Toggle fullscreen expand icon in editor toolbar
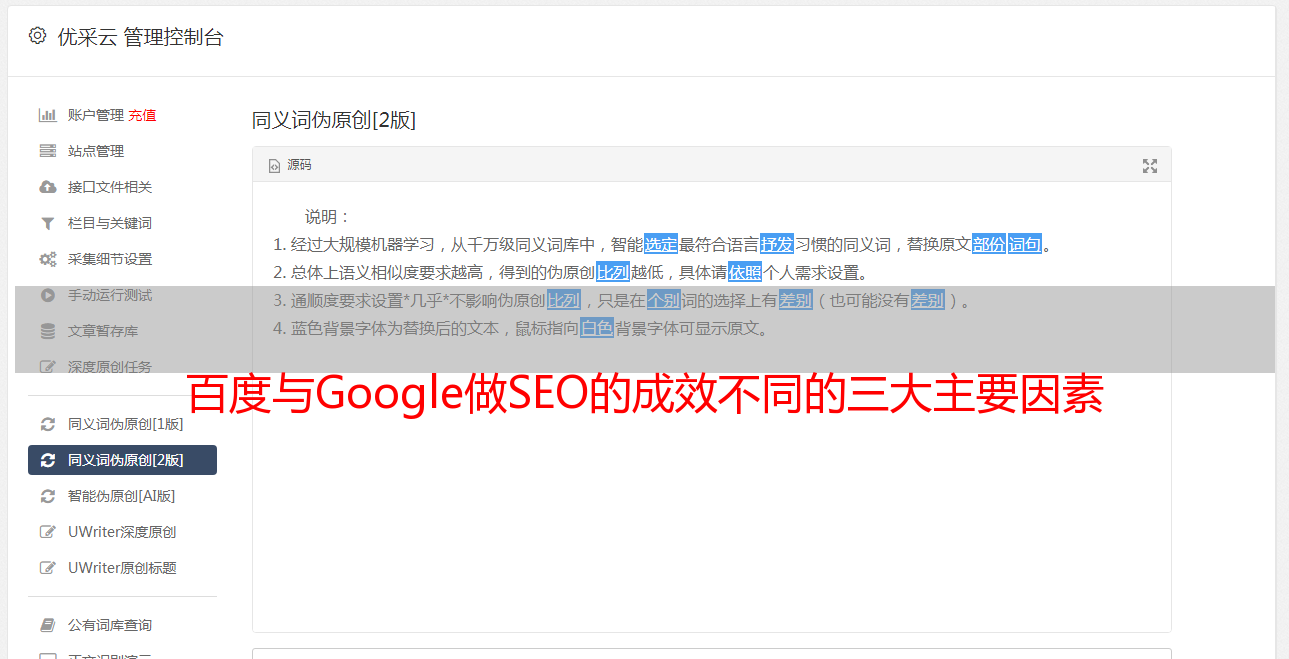 point(1150,166)
